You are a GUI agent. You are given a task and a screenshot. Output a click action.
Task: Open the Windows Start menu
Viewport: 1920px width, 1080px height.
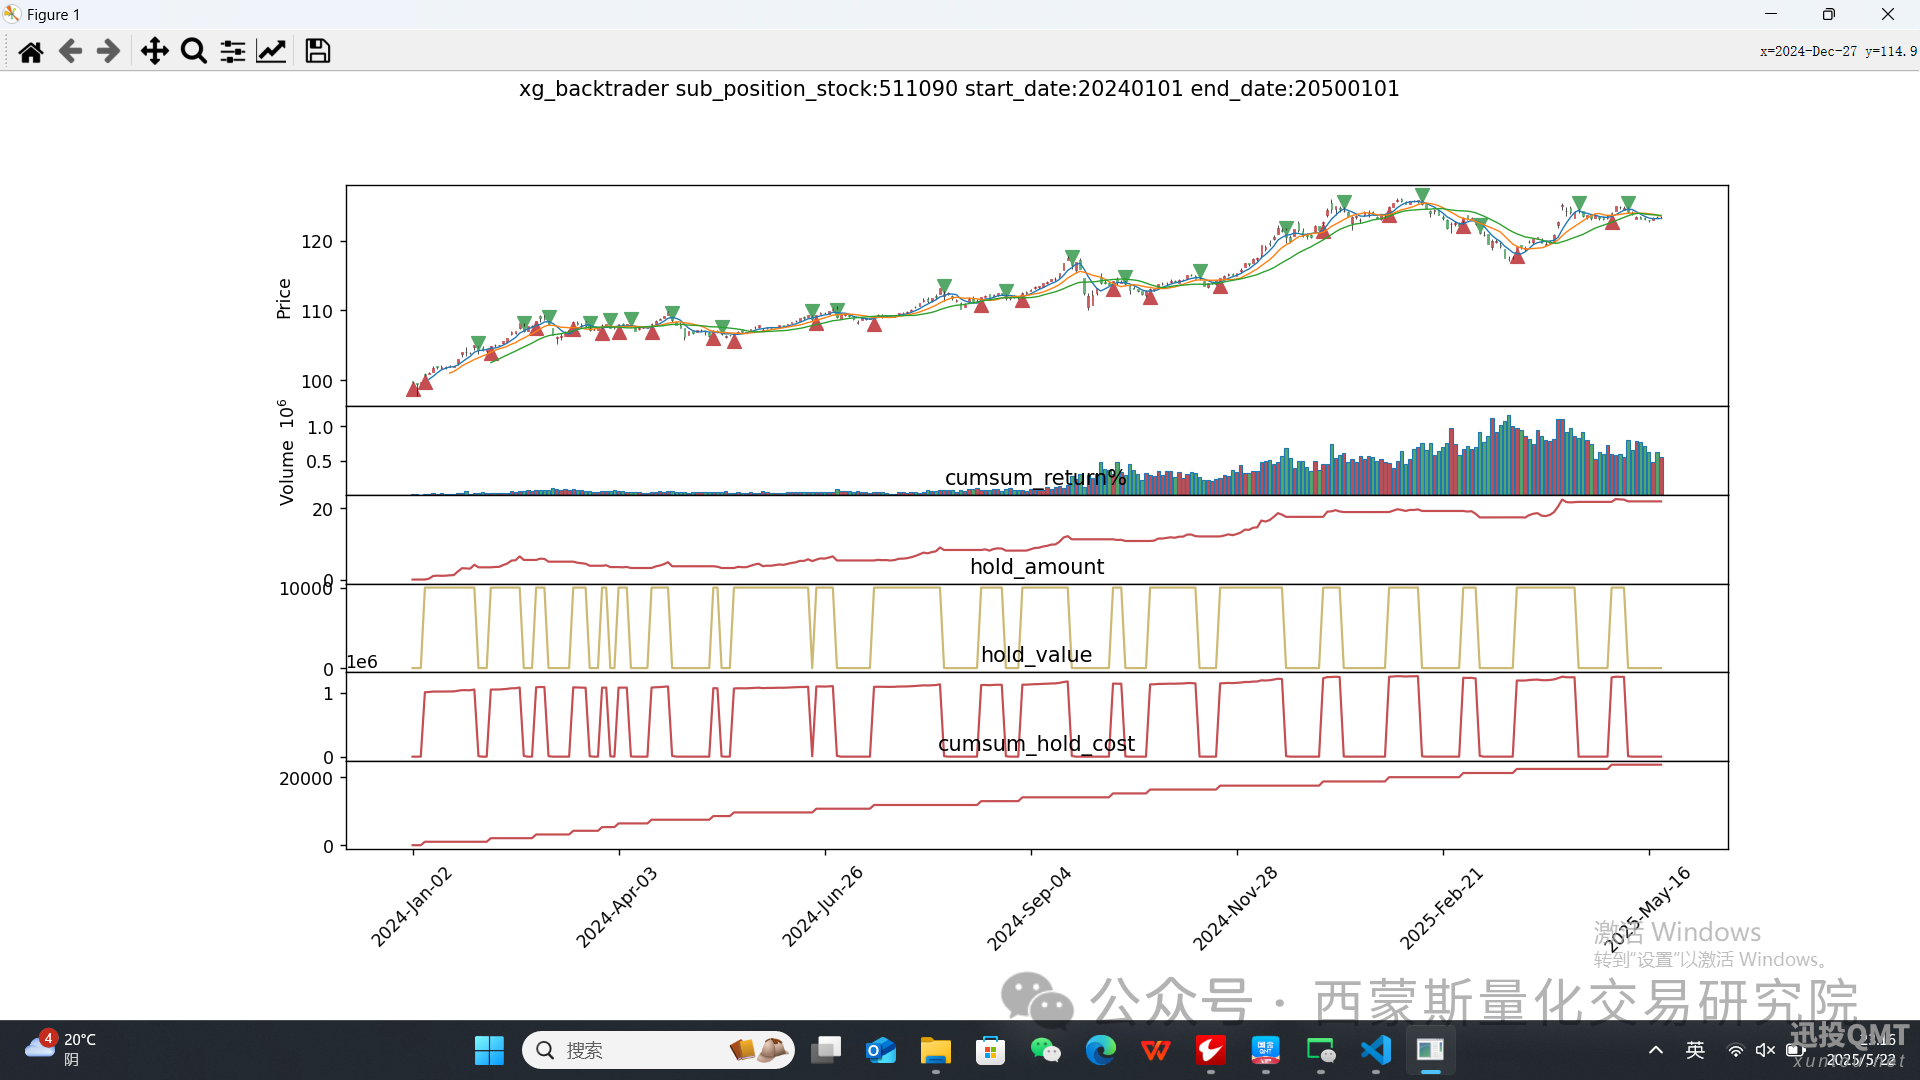489,1050
